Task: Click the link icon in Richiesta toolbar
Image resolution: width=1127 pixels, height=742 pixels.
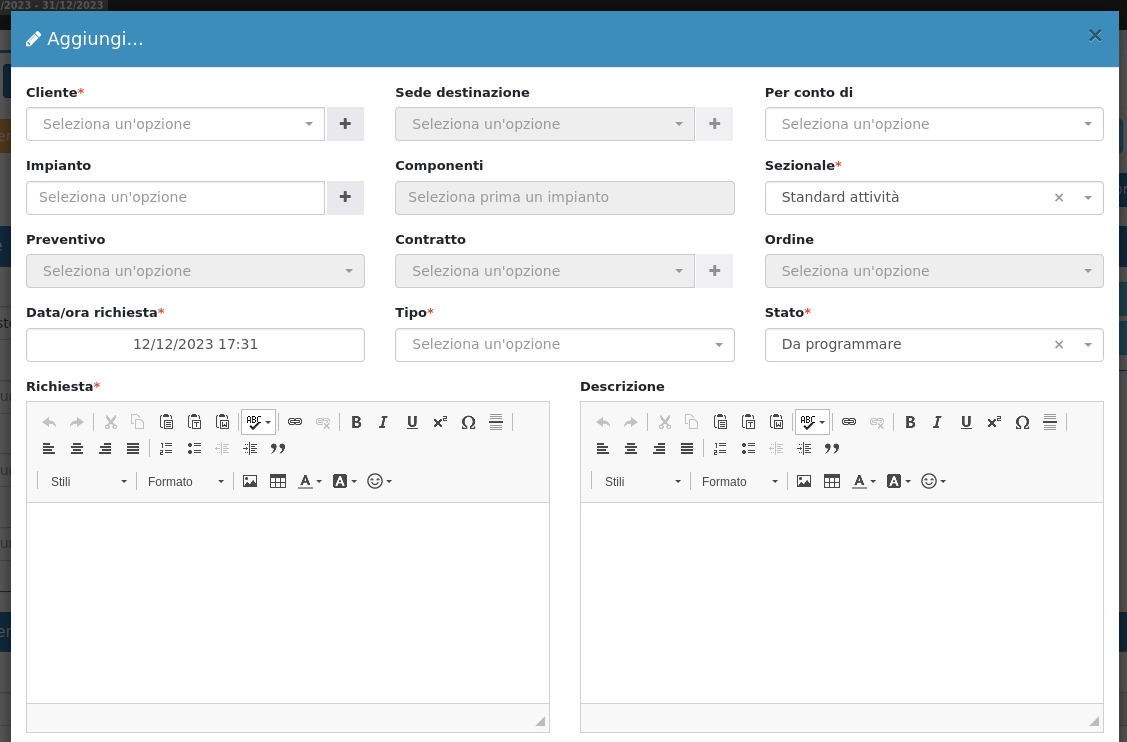Action: pos(295,422)
